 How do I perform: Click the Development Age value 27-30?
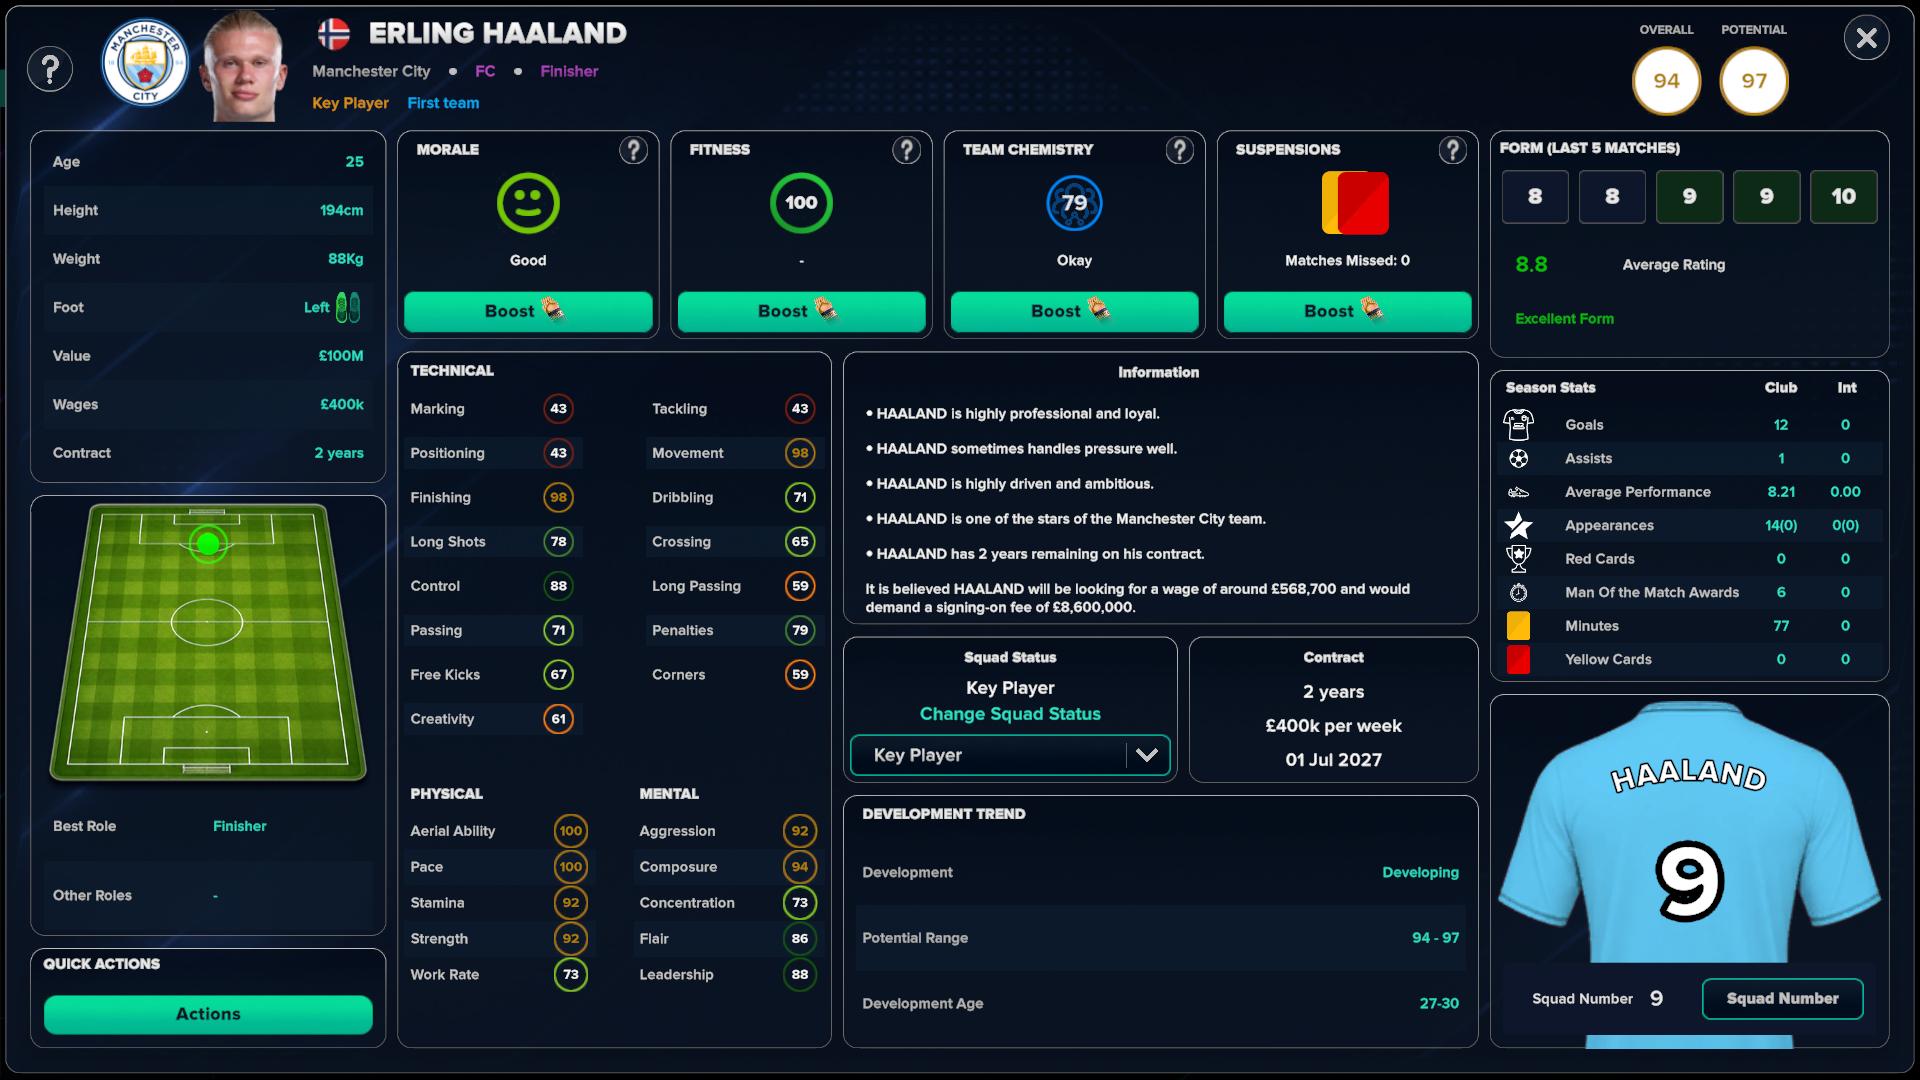click(1439, 1004)
